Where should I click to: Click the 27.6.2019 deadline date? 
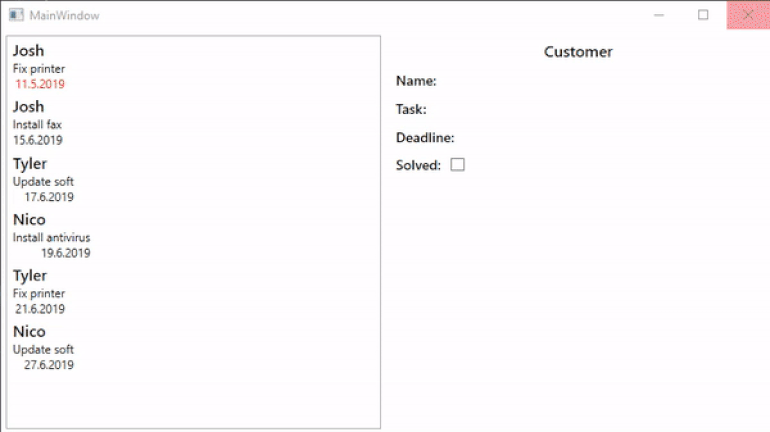[49, 365]
